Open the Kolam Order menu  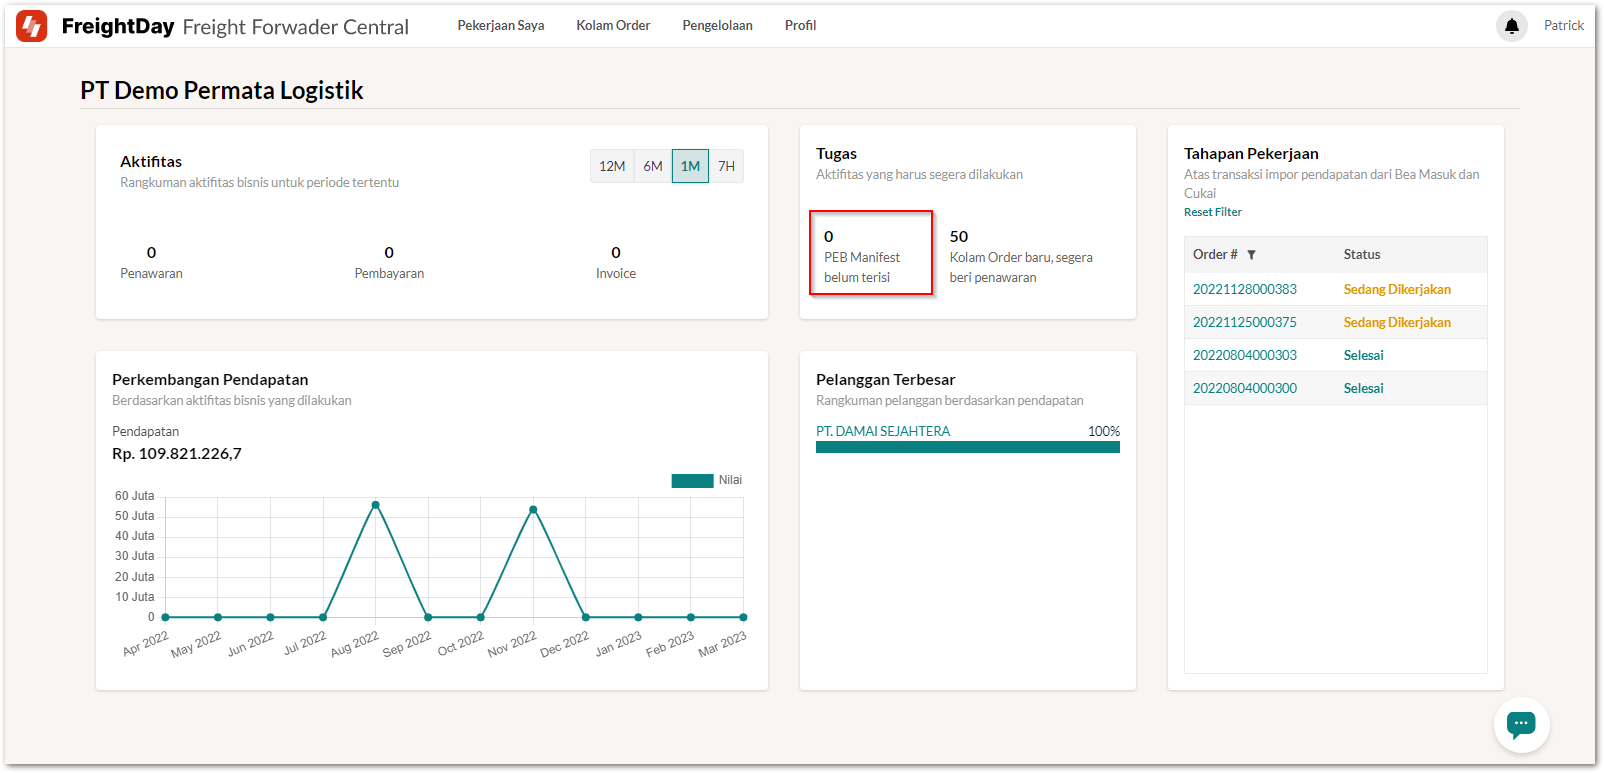click(613, 26)
